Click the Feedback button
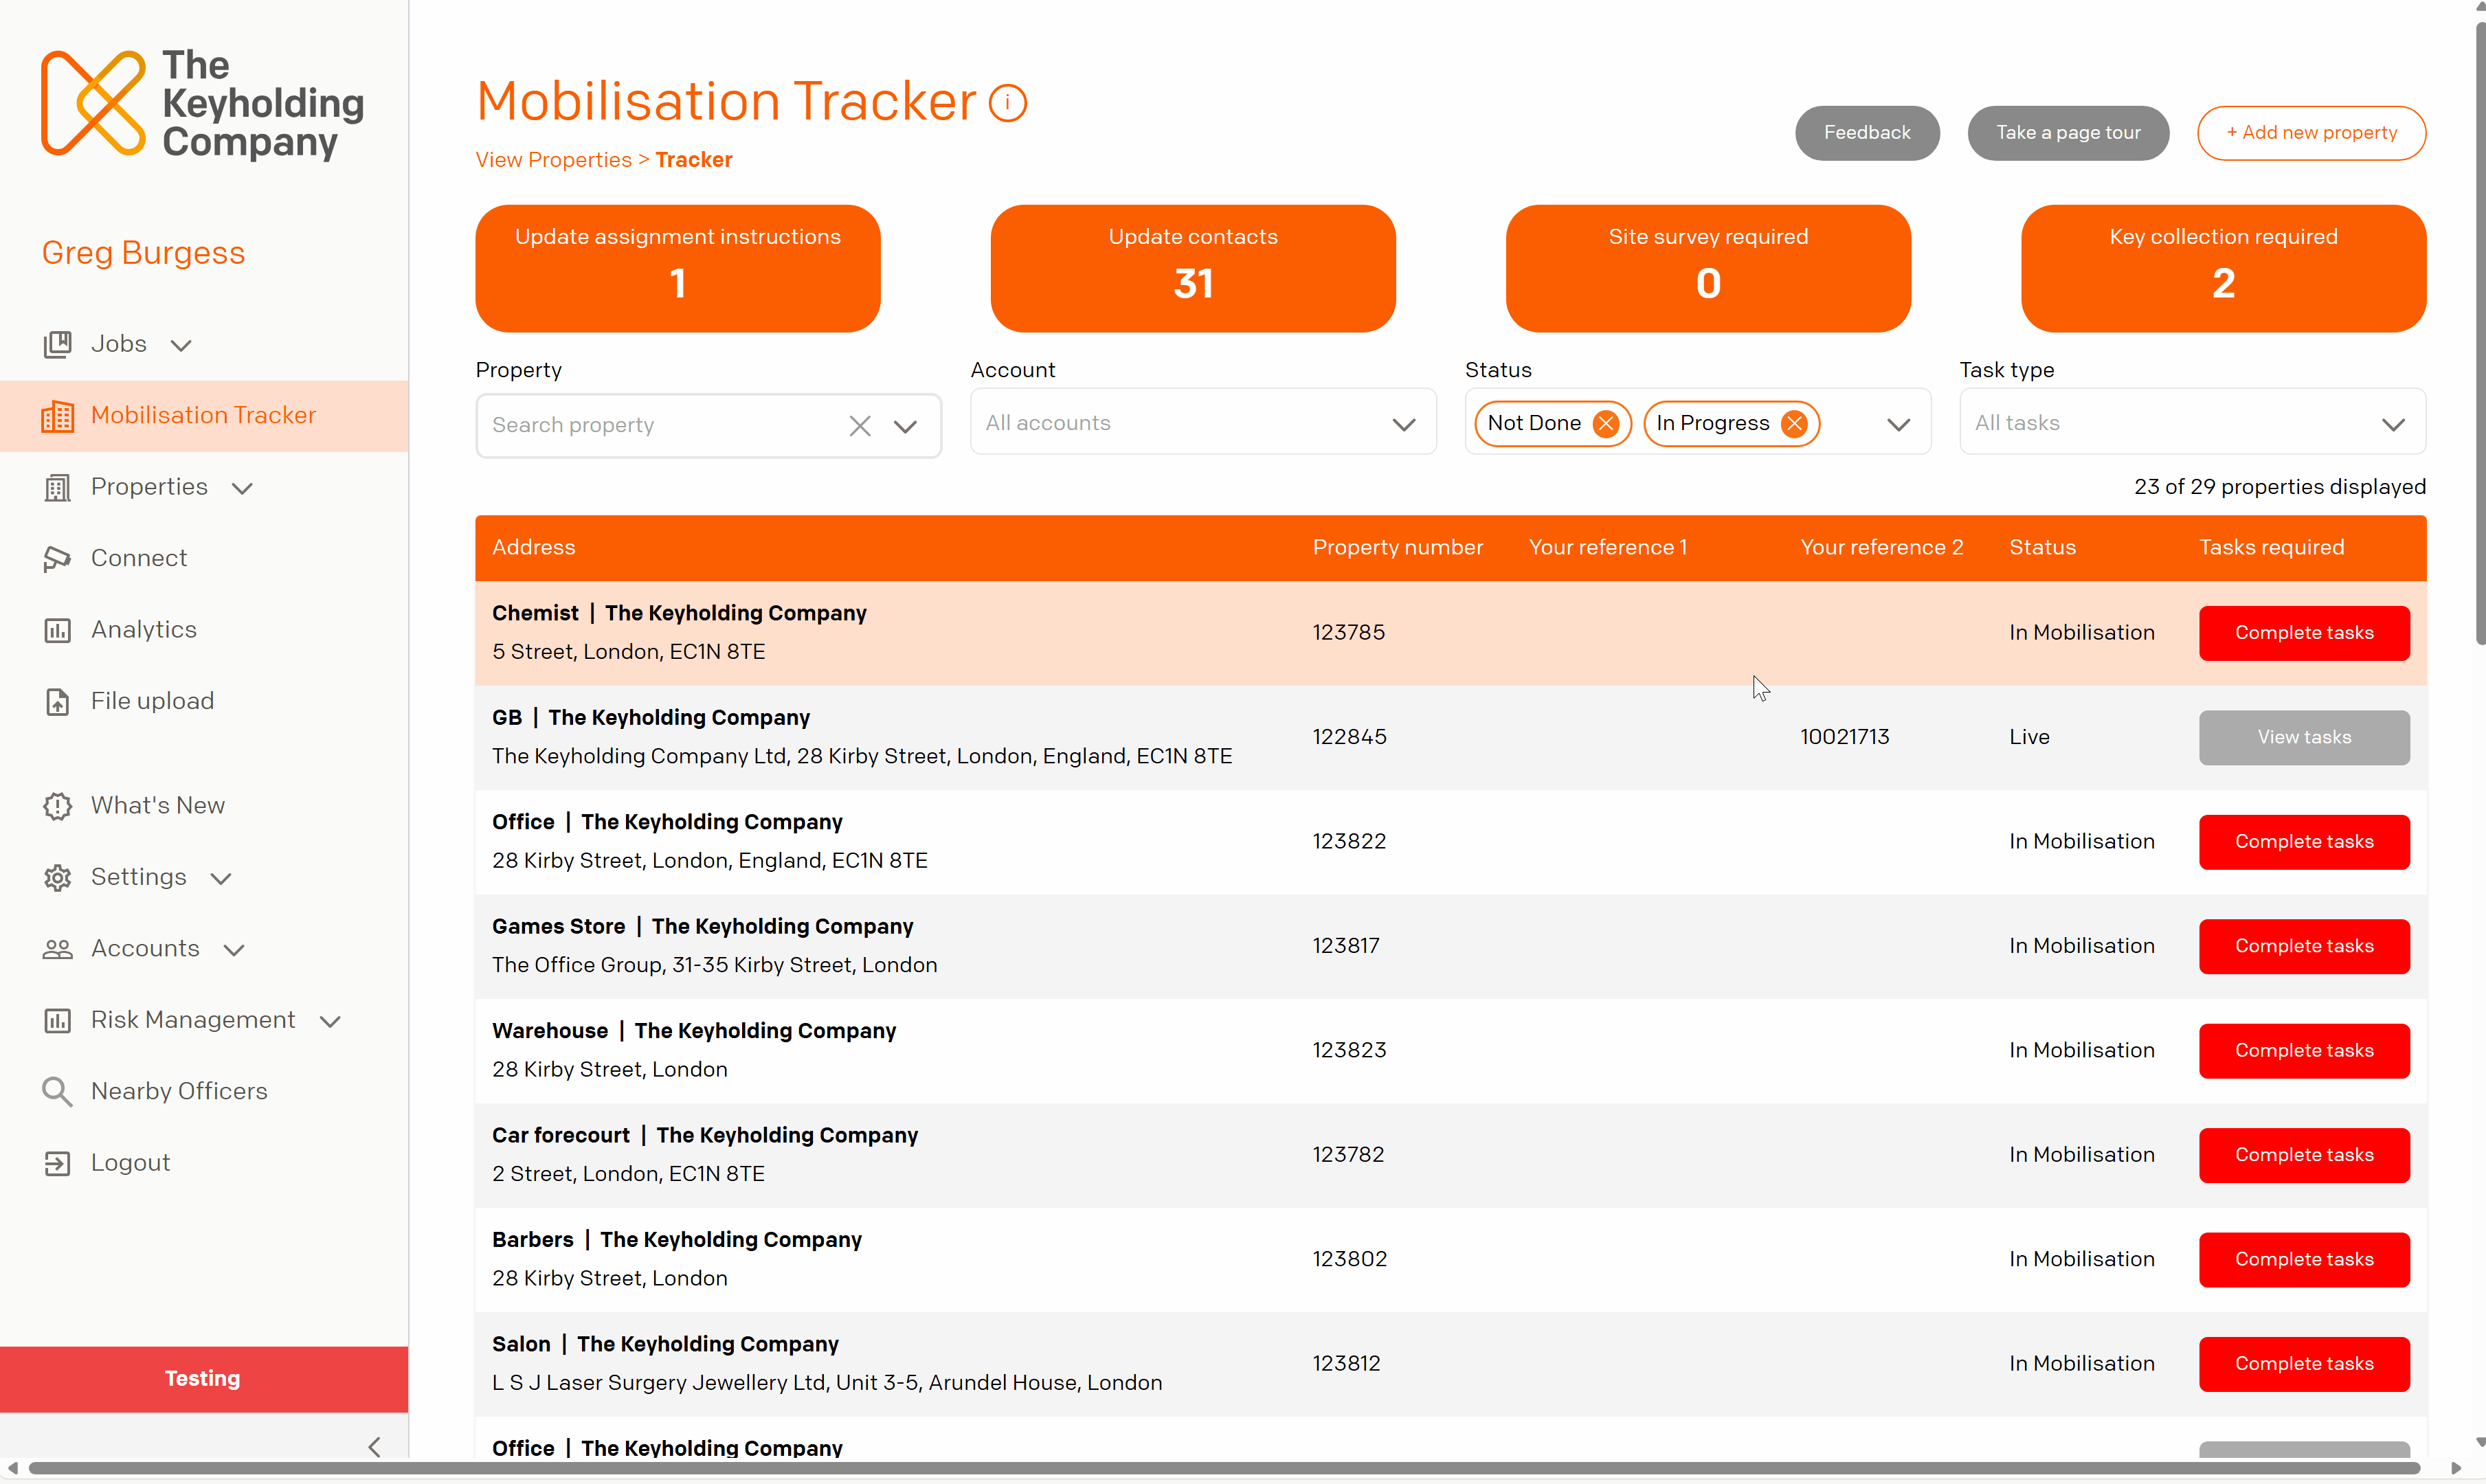 [1867, 133]
